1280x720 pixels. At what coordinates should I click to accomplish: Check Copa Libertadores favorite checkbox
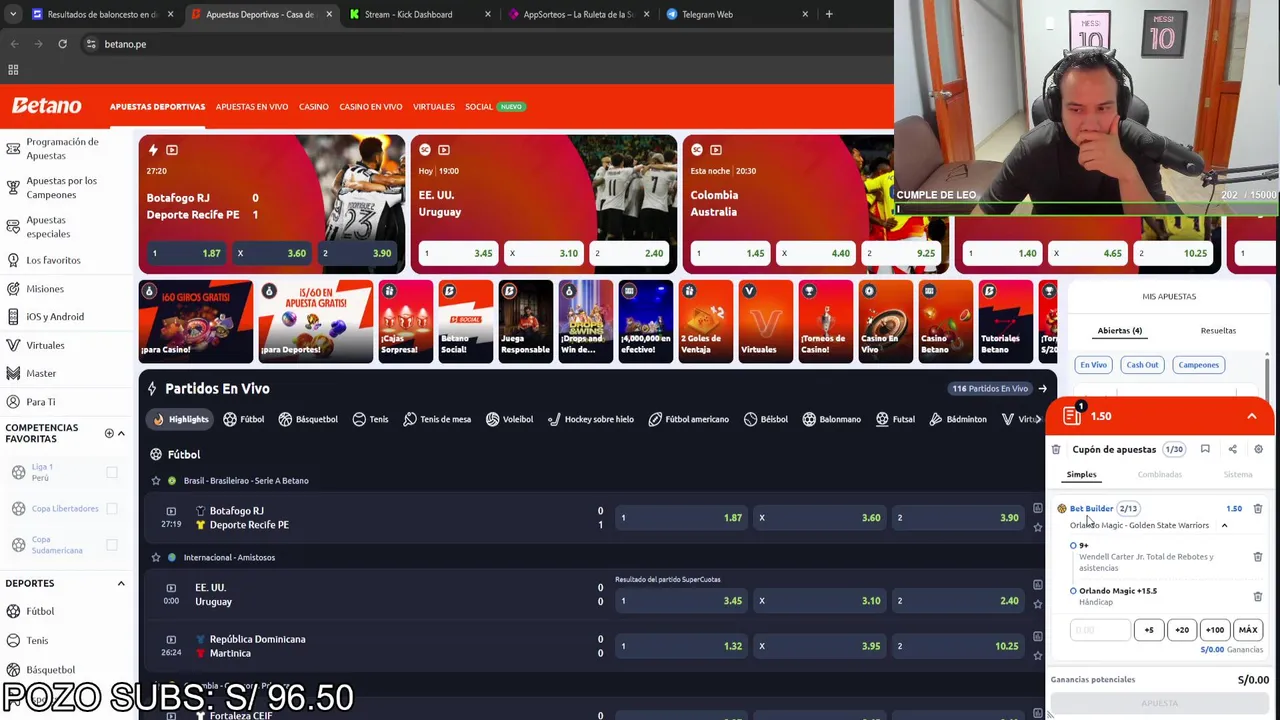coord(112,508)
